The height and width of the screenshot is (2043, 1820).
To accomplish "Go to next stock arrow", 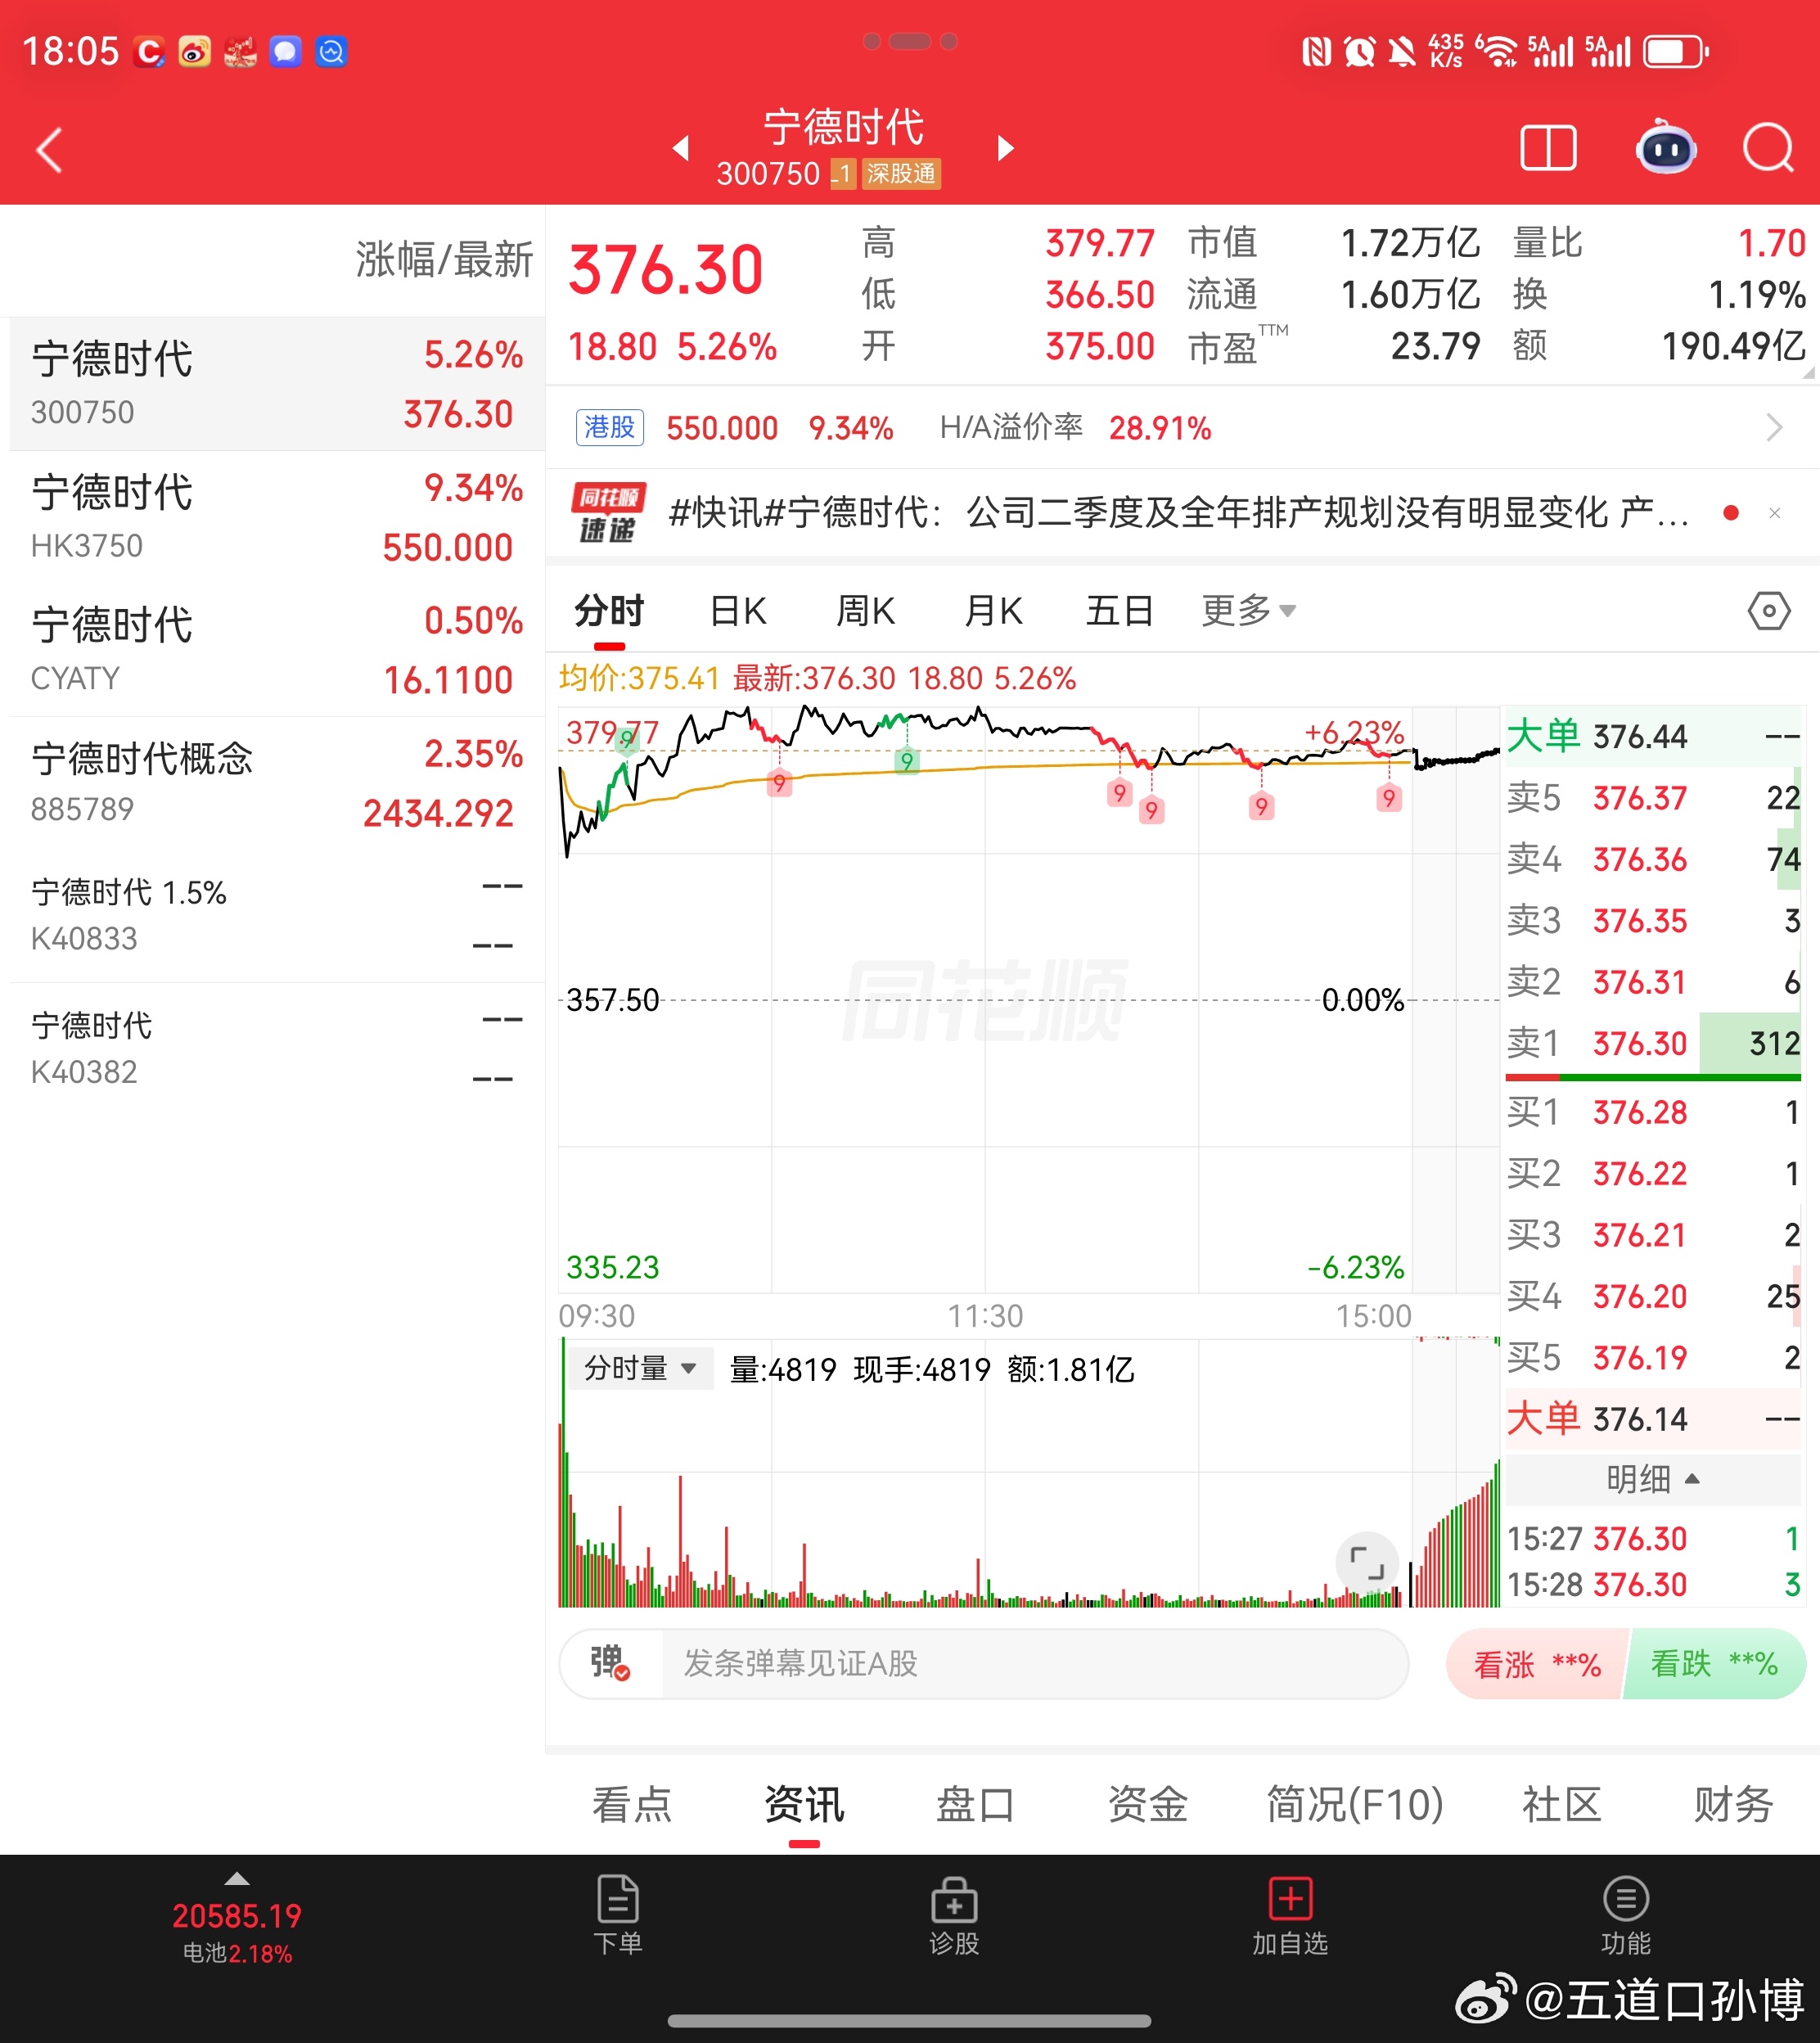I will pyautogui.click(x=1006, y=148).
